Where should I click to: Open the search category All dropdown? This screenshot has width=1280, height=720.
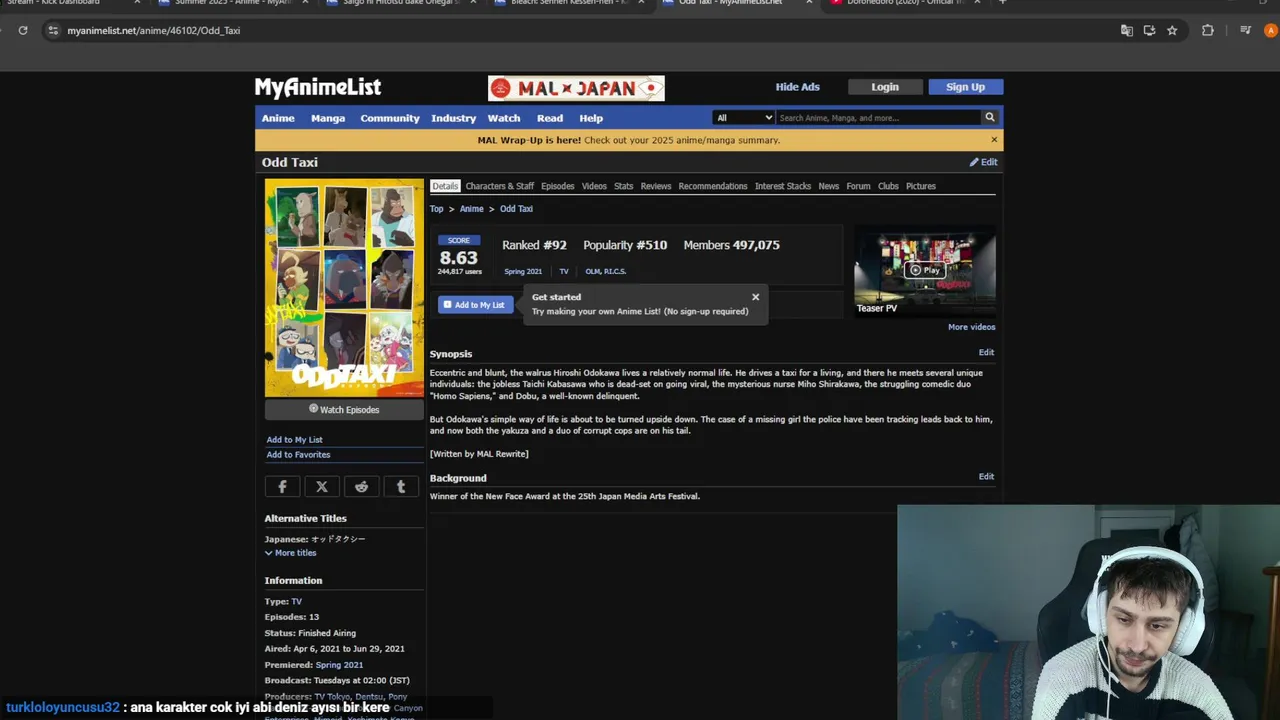pos(743,117)
